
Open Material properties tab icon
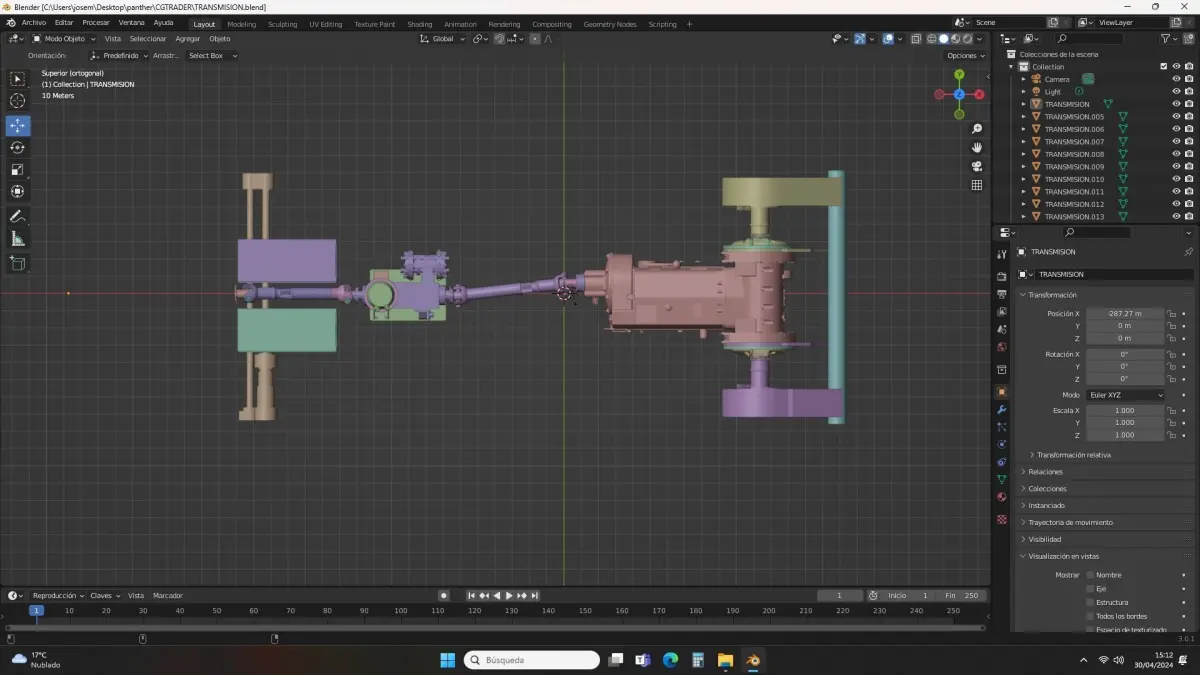[x=1002, y=497]
